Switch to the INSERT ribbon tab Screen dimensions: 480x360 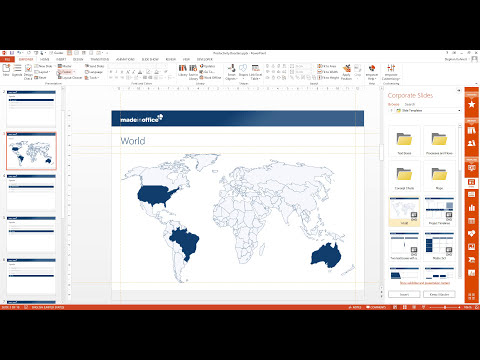pos(61,59)
